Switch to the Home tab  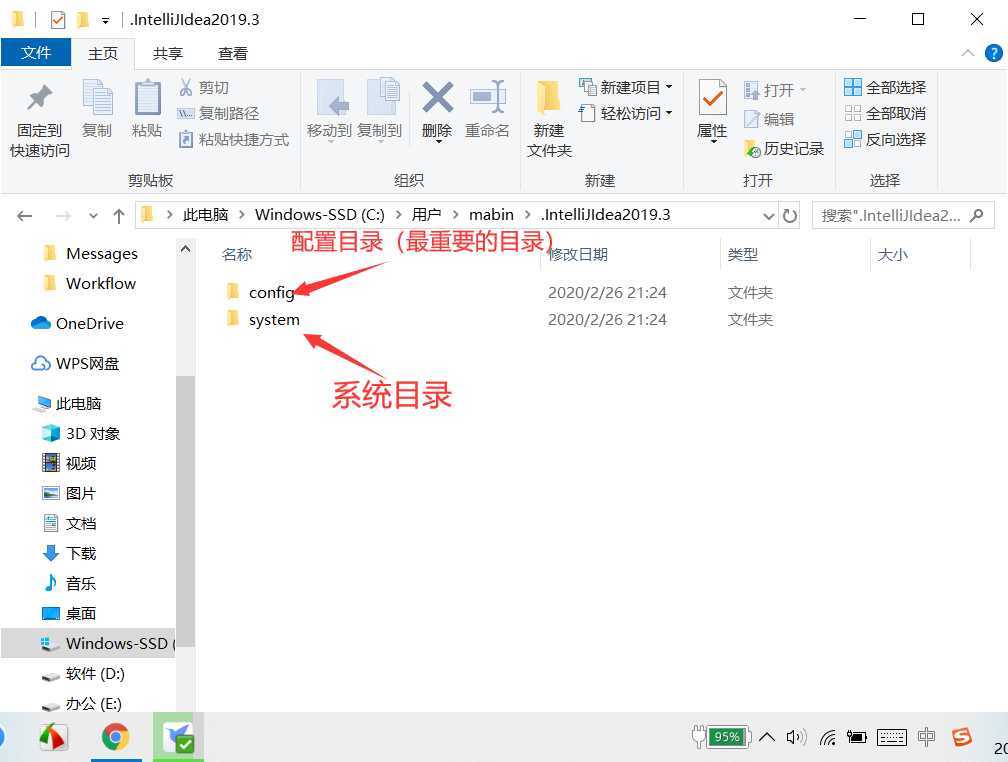pos(103,53)
